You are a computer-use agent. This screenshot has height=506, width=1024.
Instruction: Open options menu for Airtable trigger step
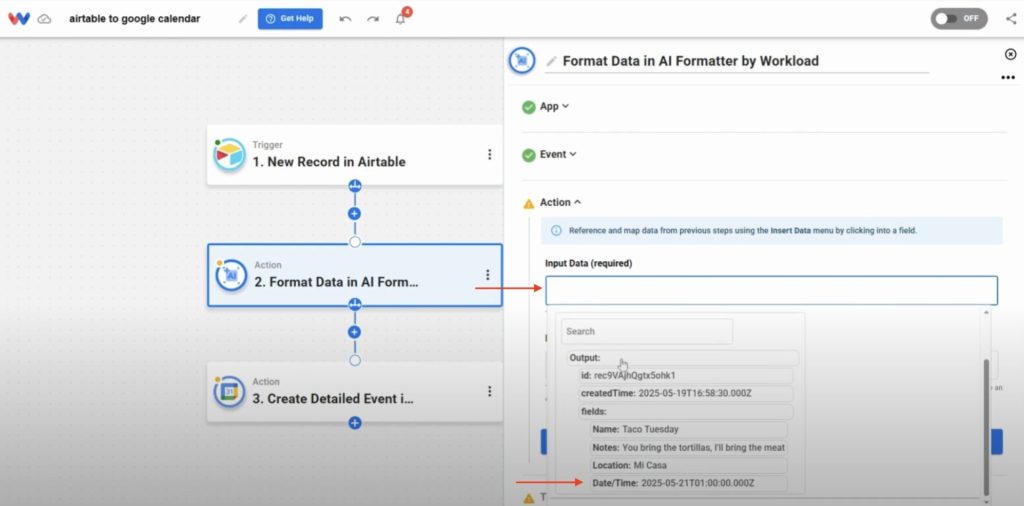(x=489, y=155)
